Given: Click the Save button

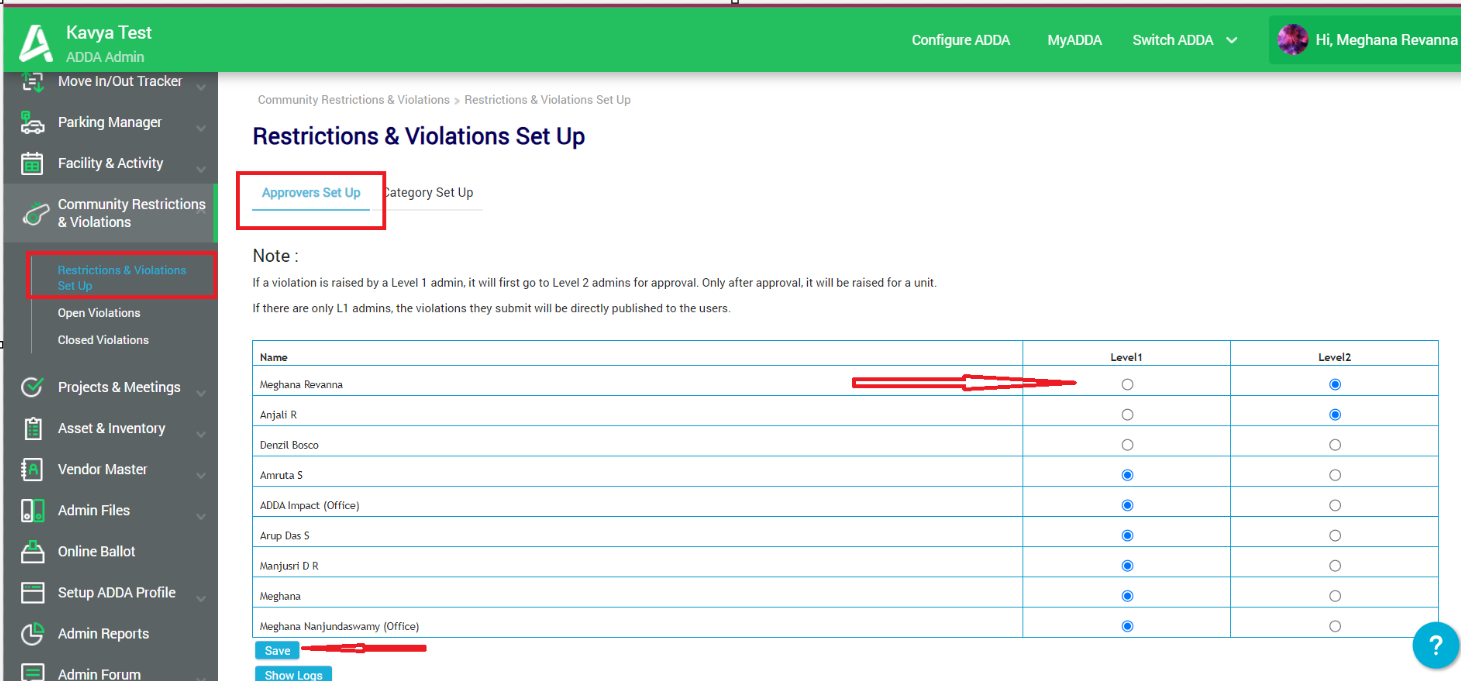Looking at the screenshot, I should tap(277, 650).
